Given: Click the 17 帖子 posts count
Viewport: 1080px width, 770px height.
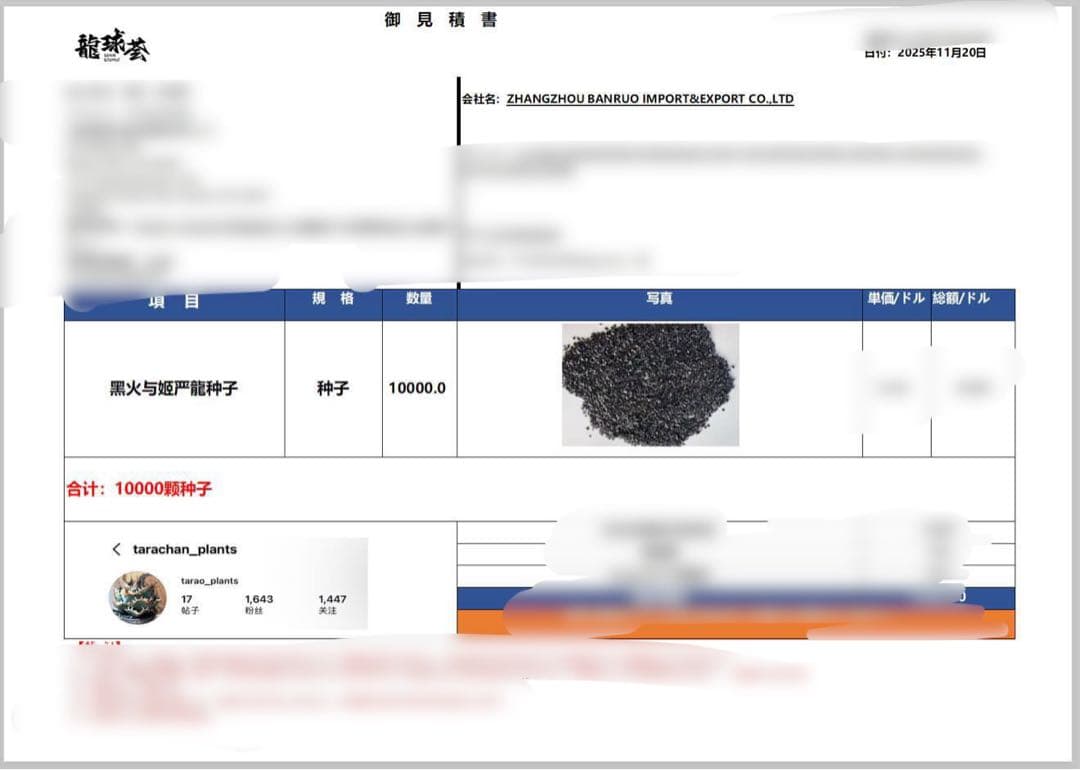Looking at the screenshot, I should point(189,604).
